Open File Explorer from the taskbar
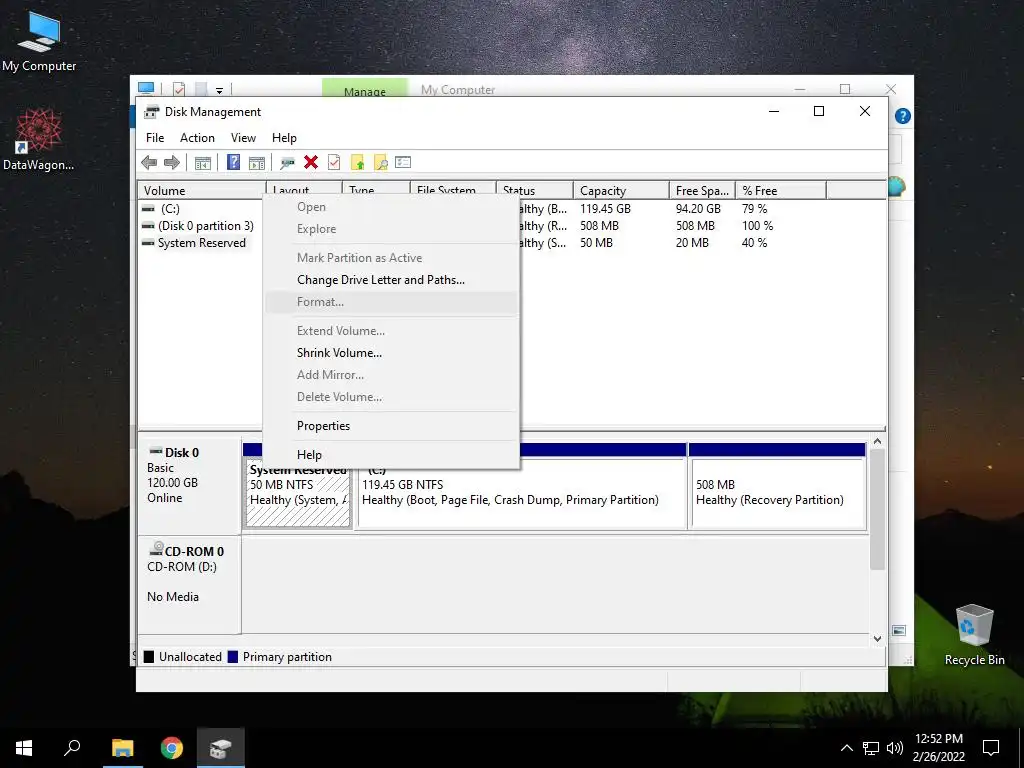 122,748
